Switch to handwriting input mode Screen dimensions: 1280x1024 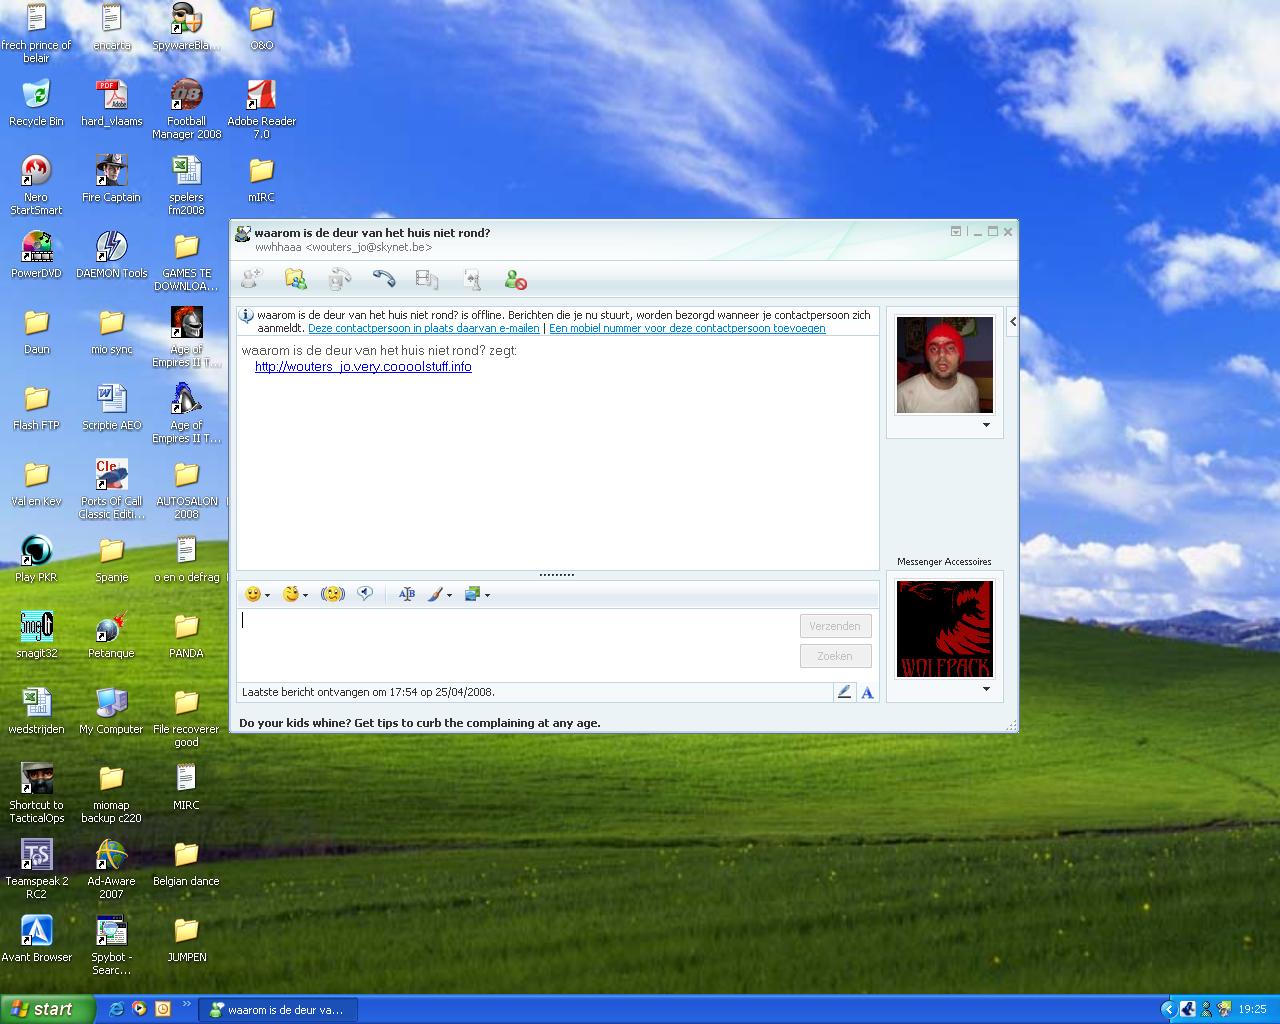coord(844,692)
